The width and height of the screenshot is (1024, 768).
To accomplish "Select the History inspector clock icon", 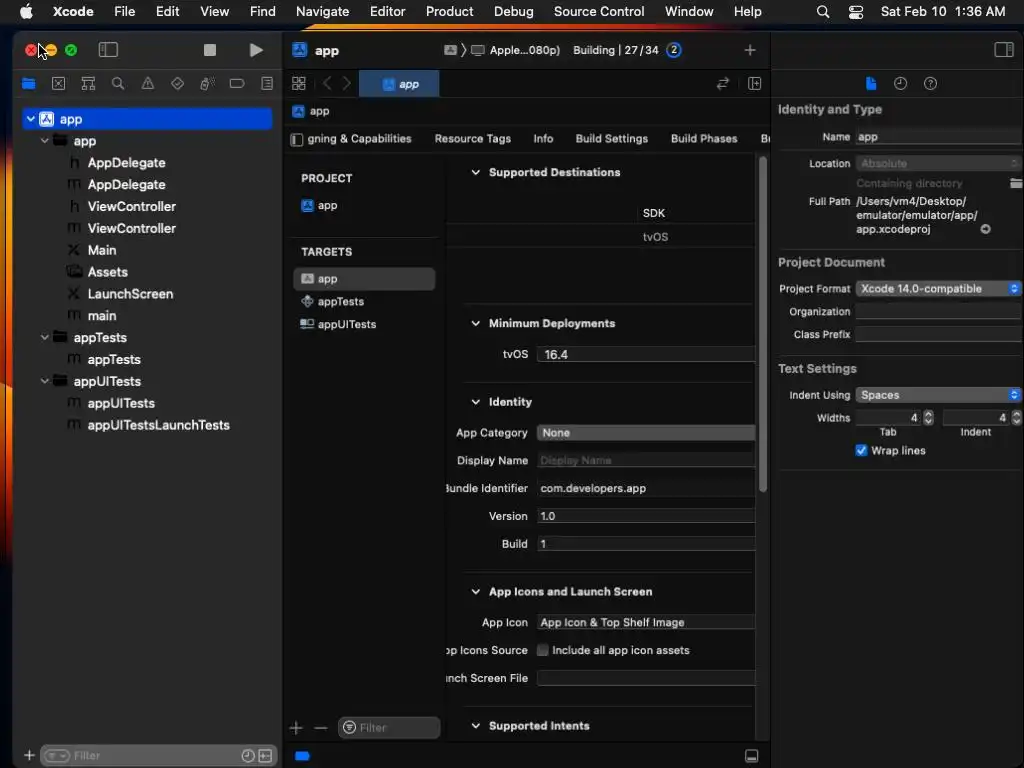I will coord(901,84).
